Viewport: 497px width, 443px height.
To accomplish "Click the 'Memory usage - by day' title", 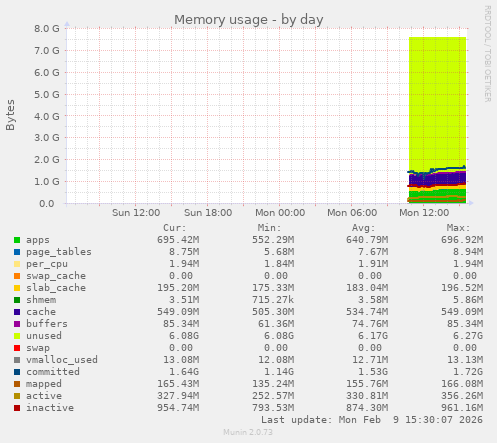I will 249,20.
